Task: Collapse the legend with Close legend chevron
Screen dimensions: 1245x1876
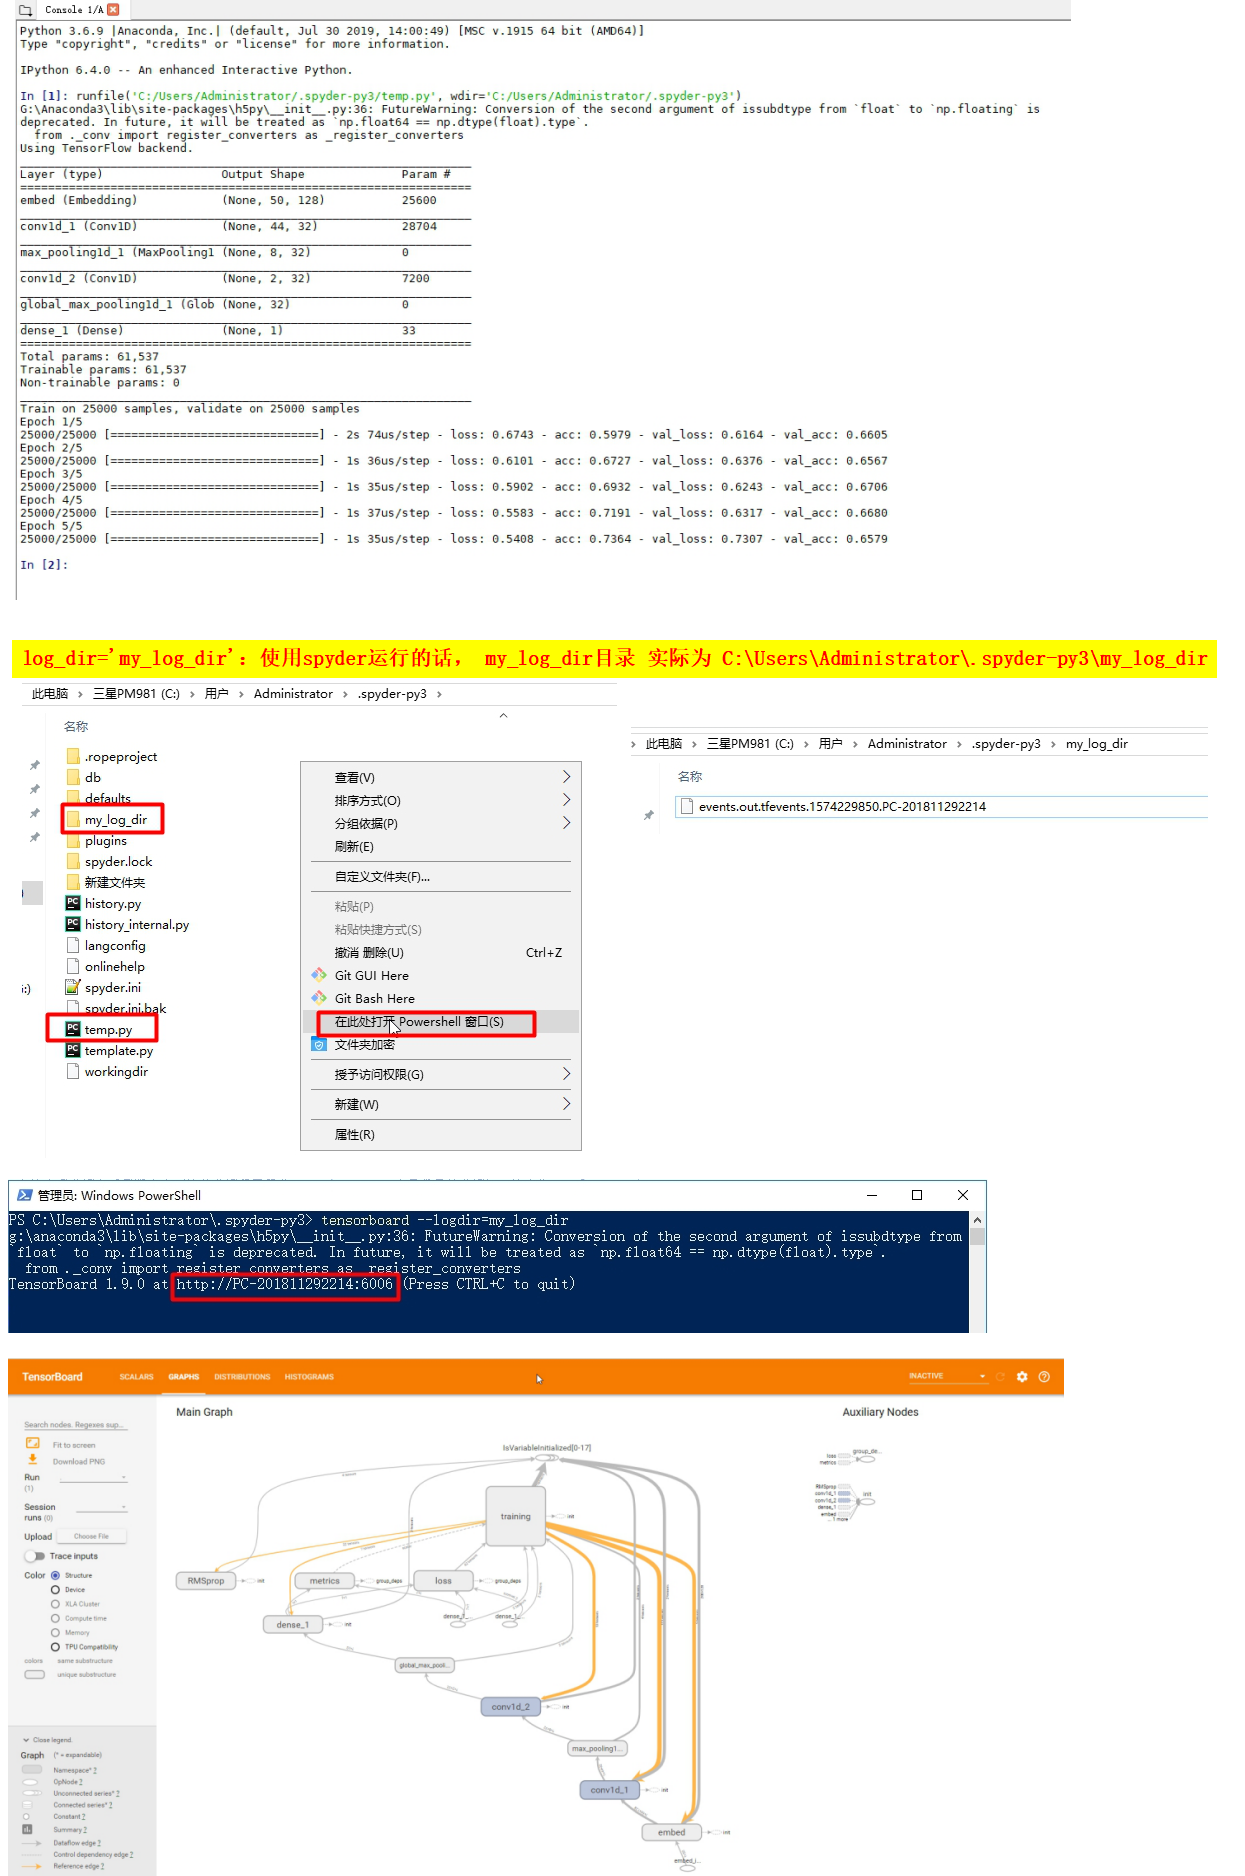Action: click(27, 1740)
